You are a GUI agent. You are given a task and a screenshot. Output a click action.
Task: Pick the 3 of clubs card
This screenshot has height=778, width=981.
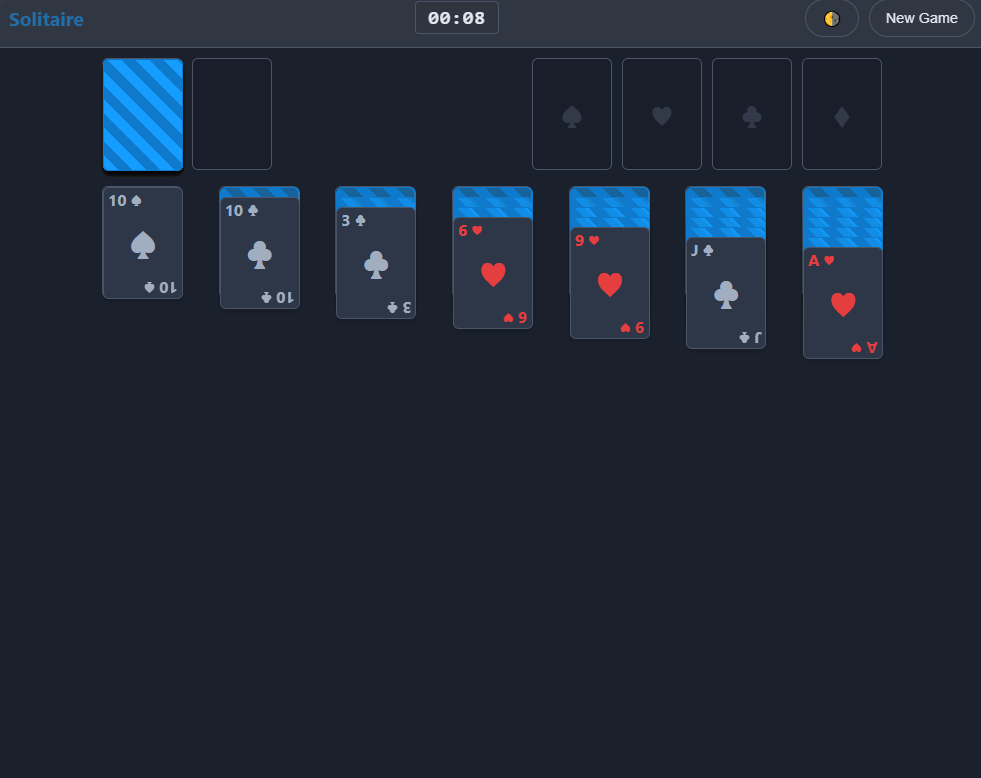[376, 264]
